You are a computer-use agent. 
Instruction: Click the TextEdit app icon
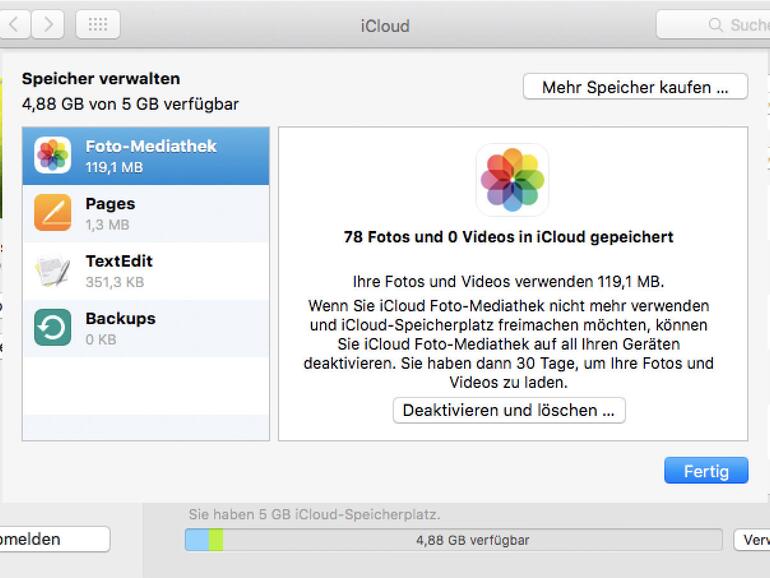[x=53, y=270]
